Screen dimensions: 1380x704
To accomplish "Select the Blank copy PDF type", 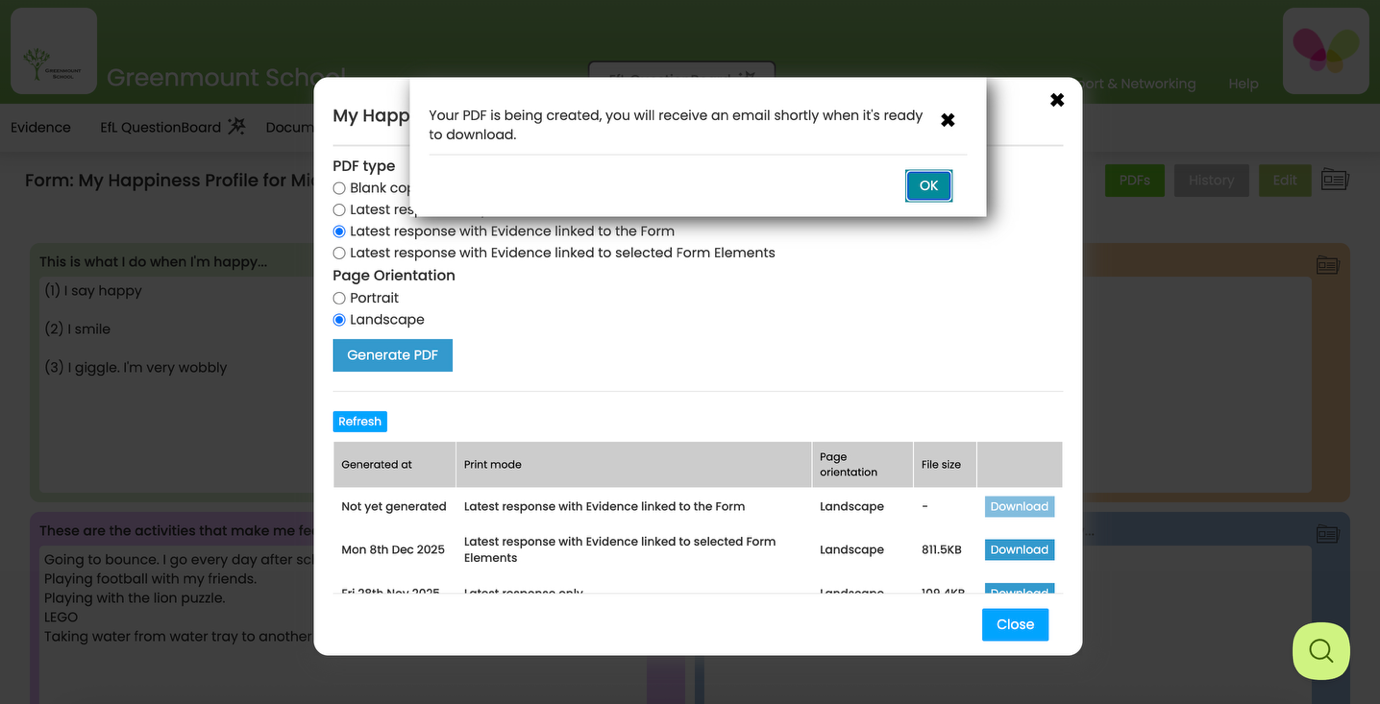I will click(x=338, y=188).
